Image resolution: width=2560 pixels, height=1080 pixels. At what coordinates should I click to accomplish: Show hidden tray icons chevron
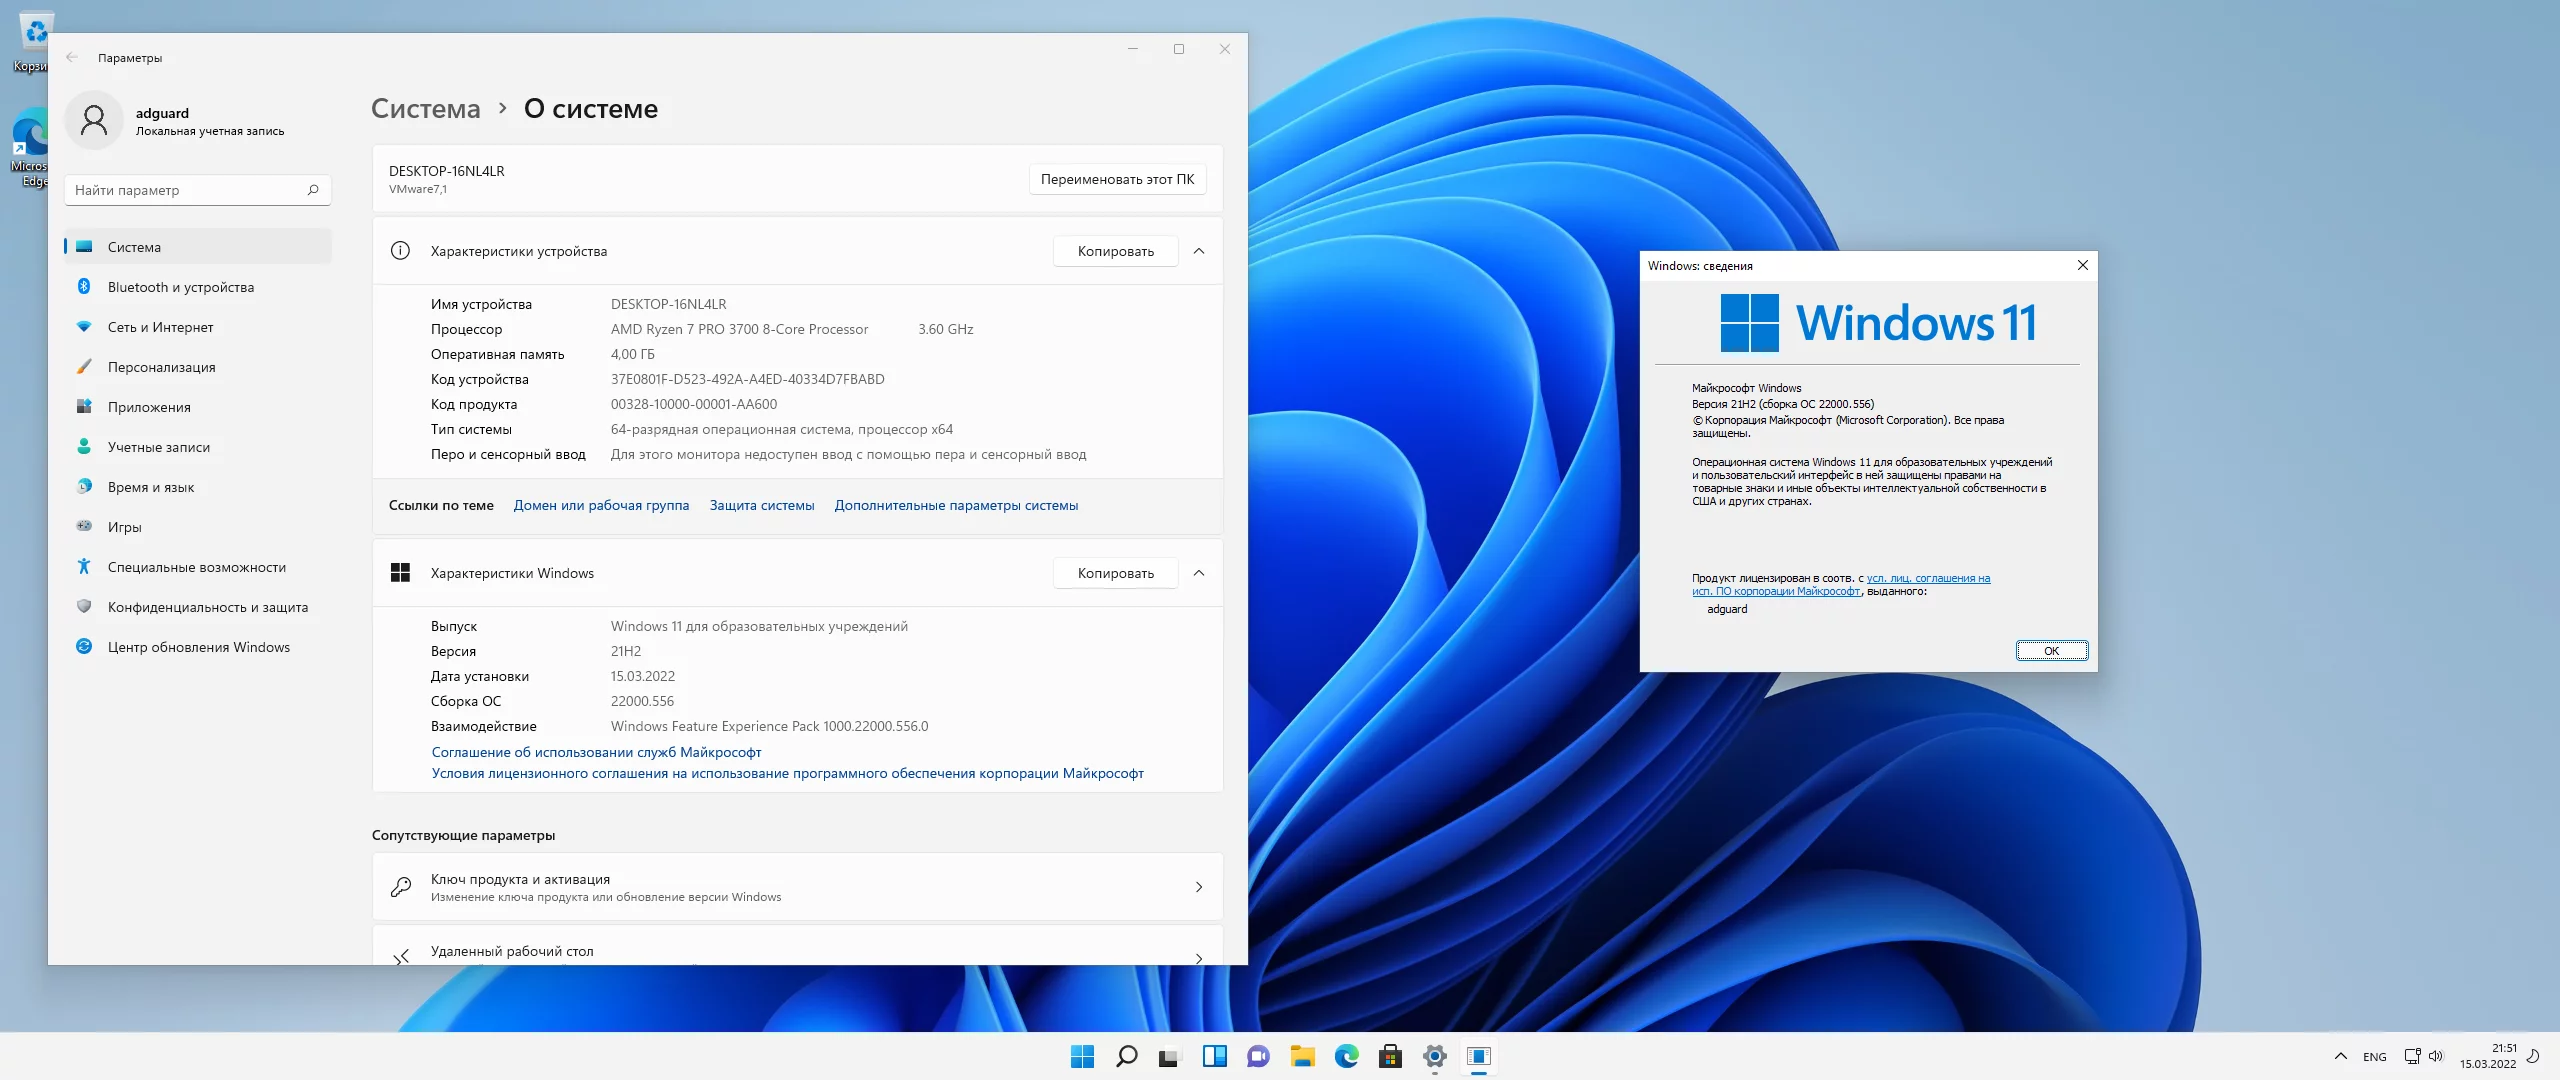pyautogui.click(x=2340, y=1056)
